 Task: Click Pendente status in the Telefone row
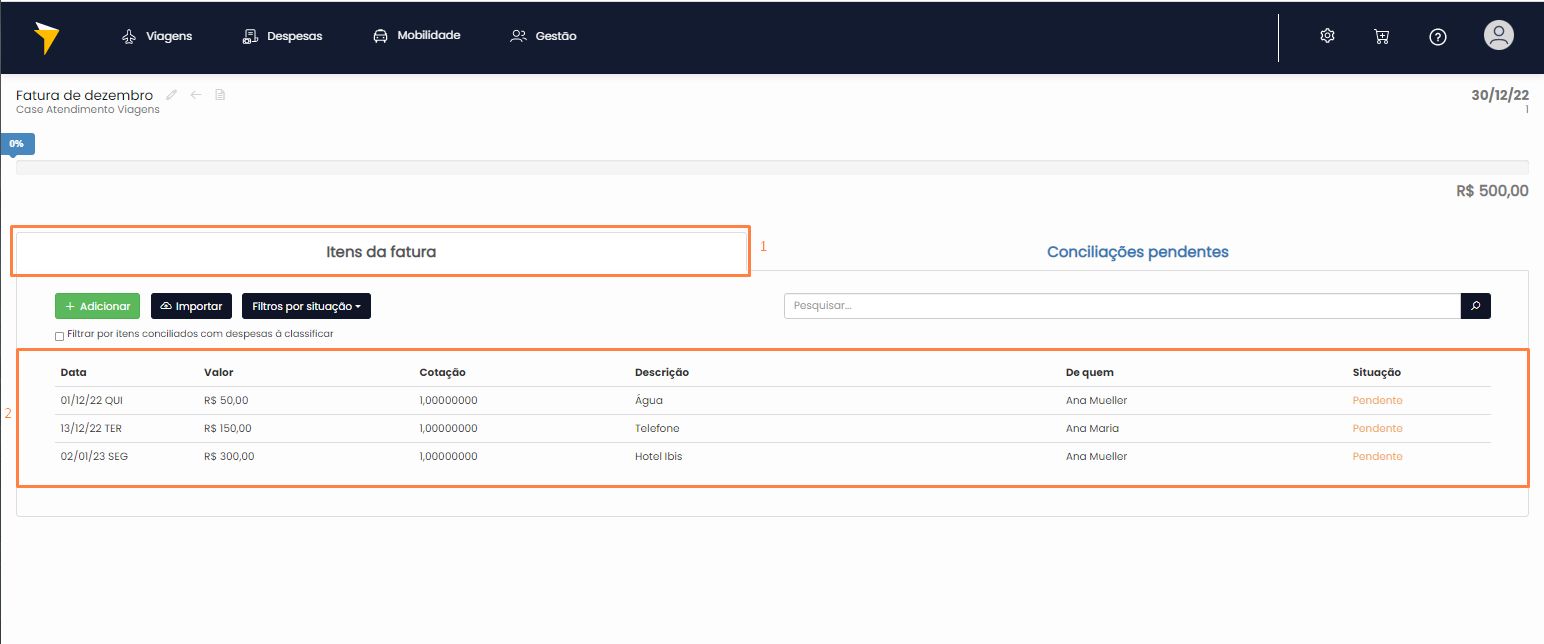click(1378, 428)
